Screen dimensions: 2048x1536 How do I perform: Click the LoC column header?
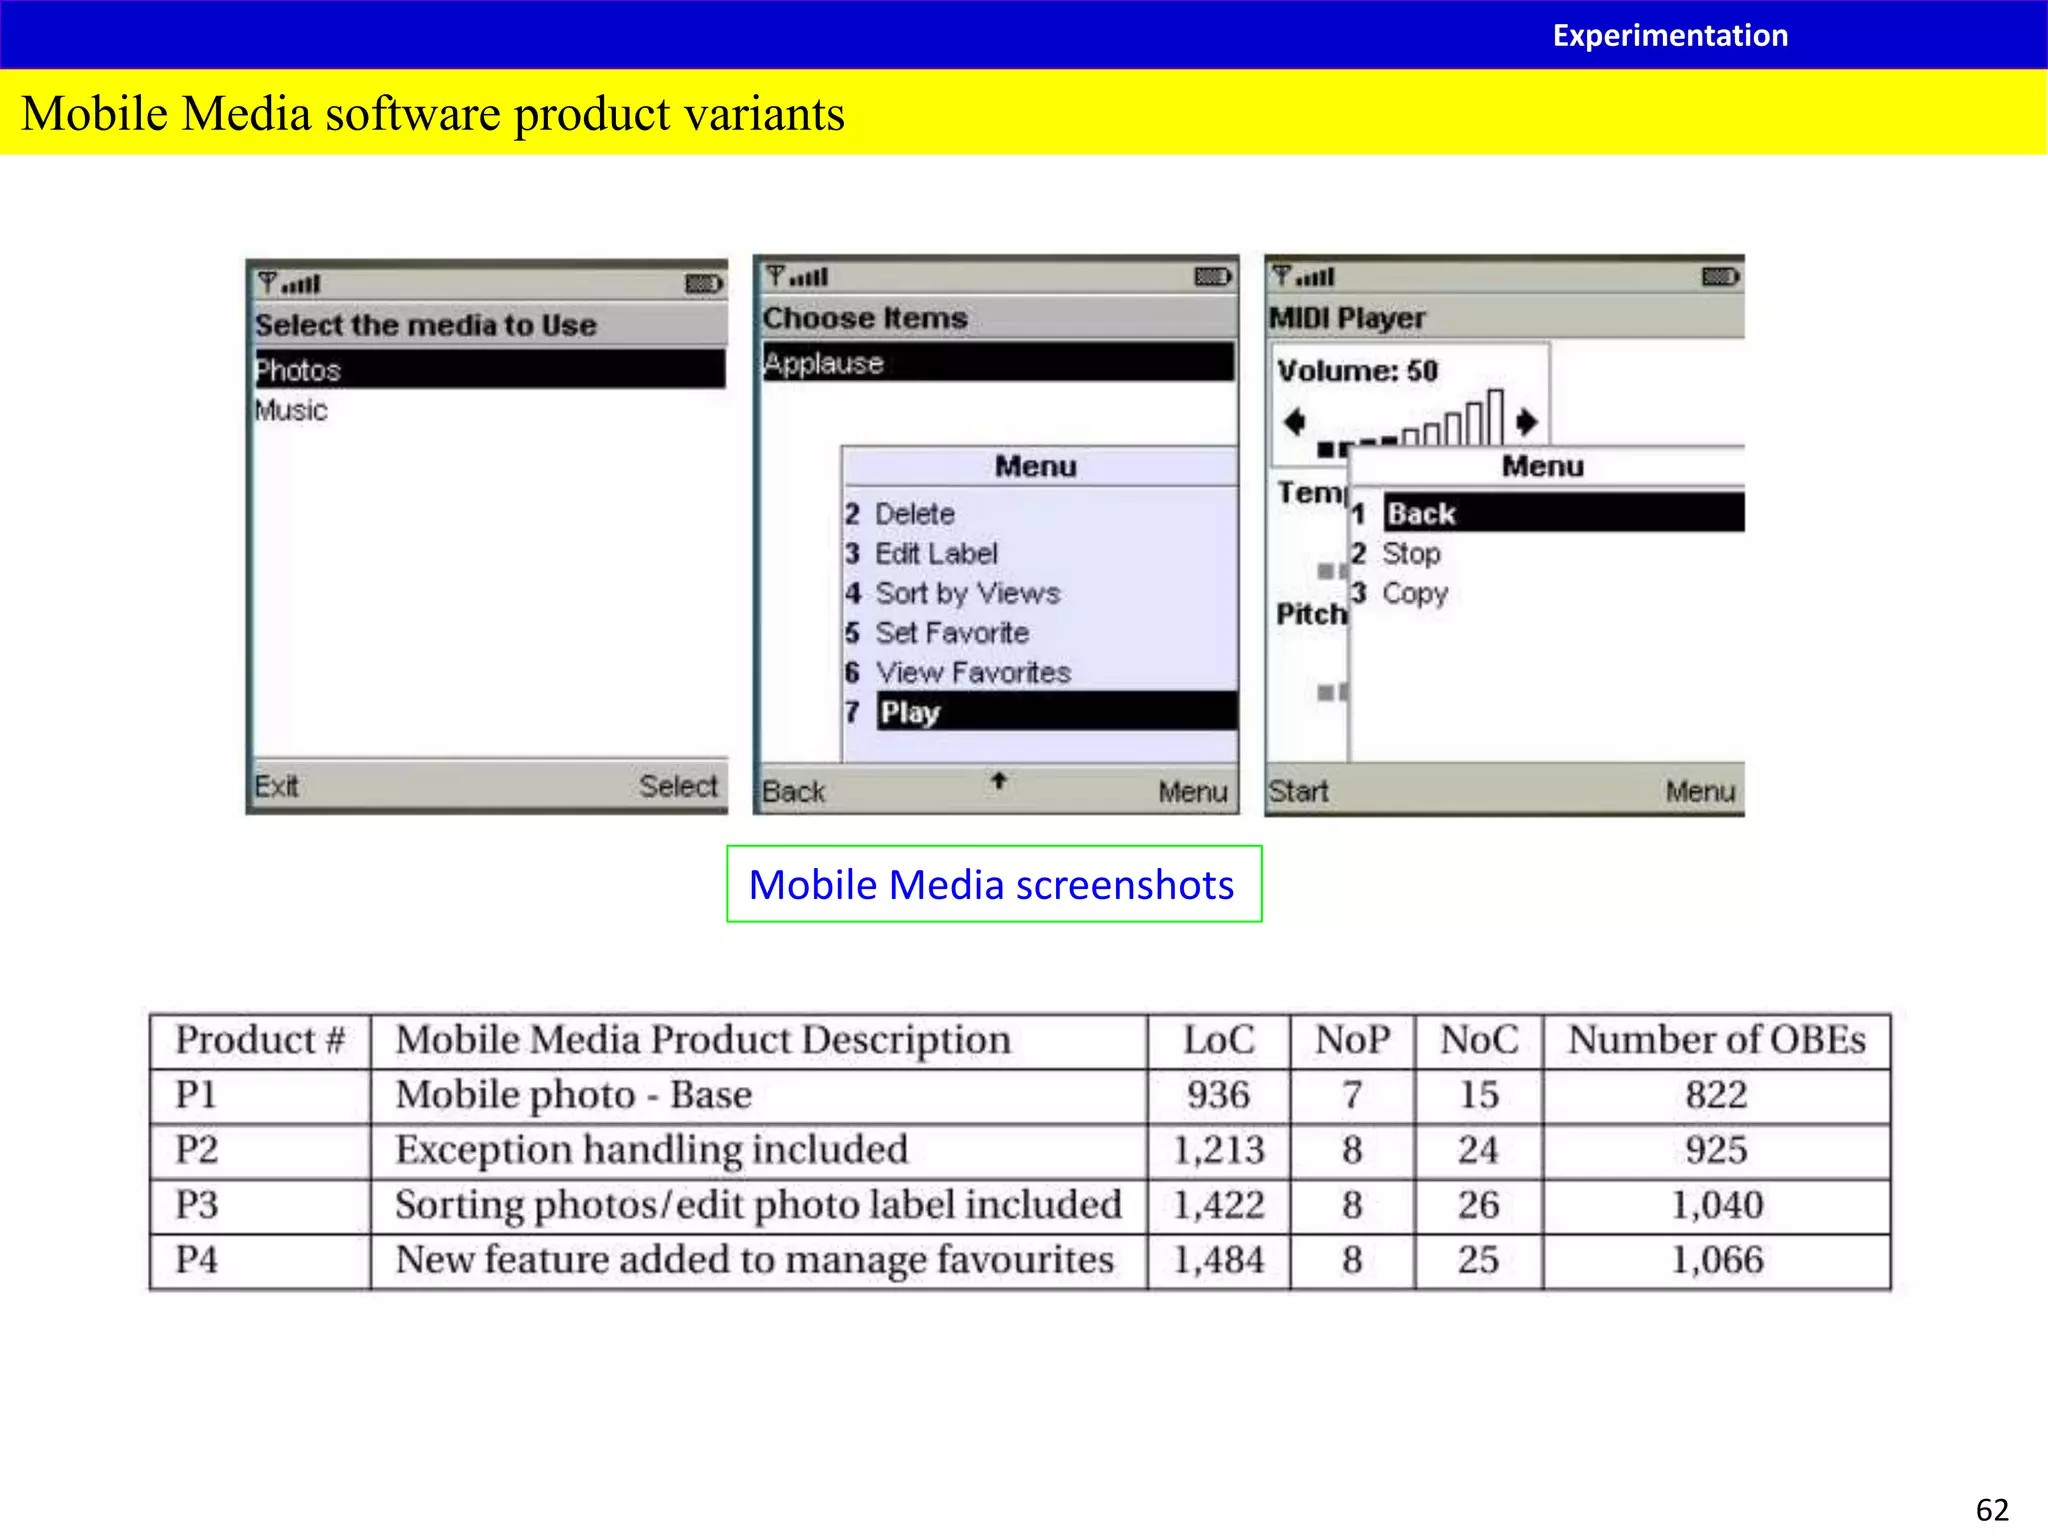point(1219,1040)
